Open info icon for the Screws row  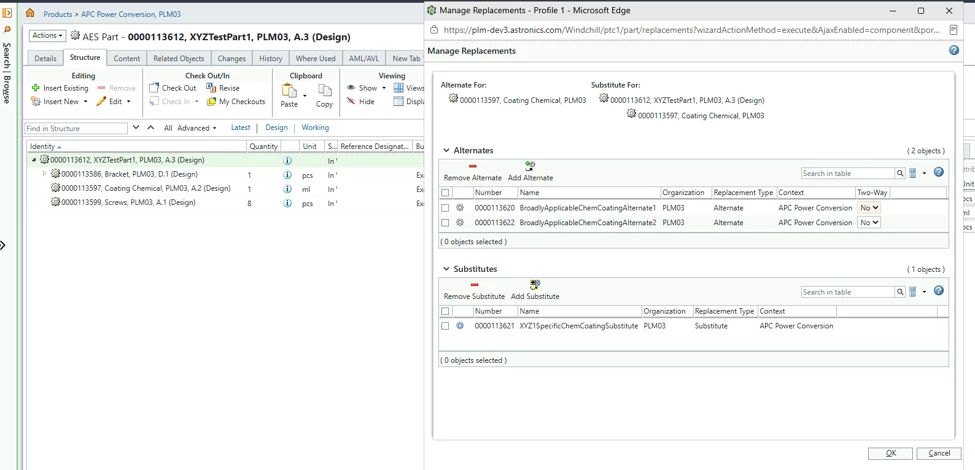click(287, 203)
